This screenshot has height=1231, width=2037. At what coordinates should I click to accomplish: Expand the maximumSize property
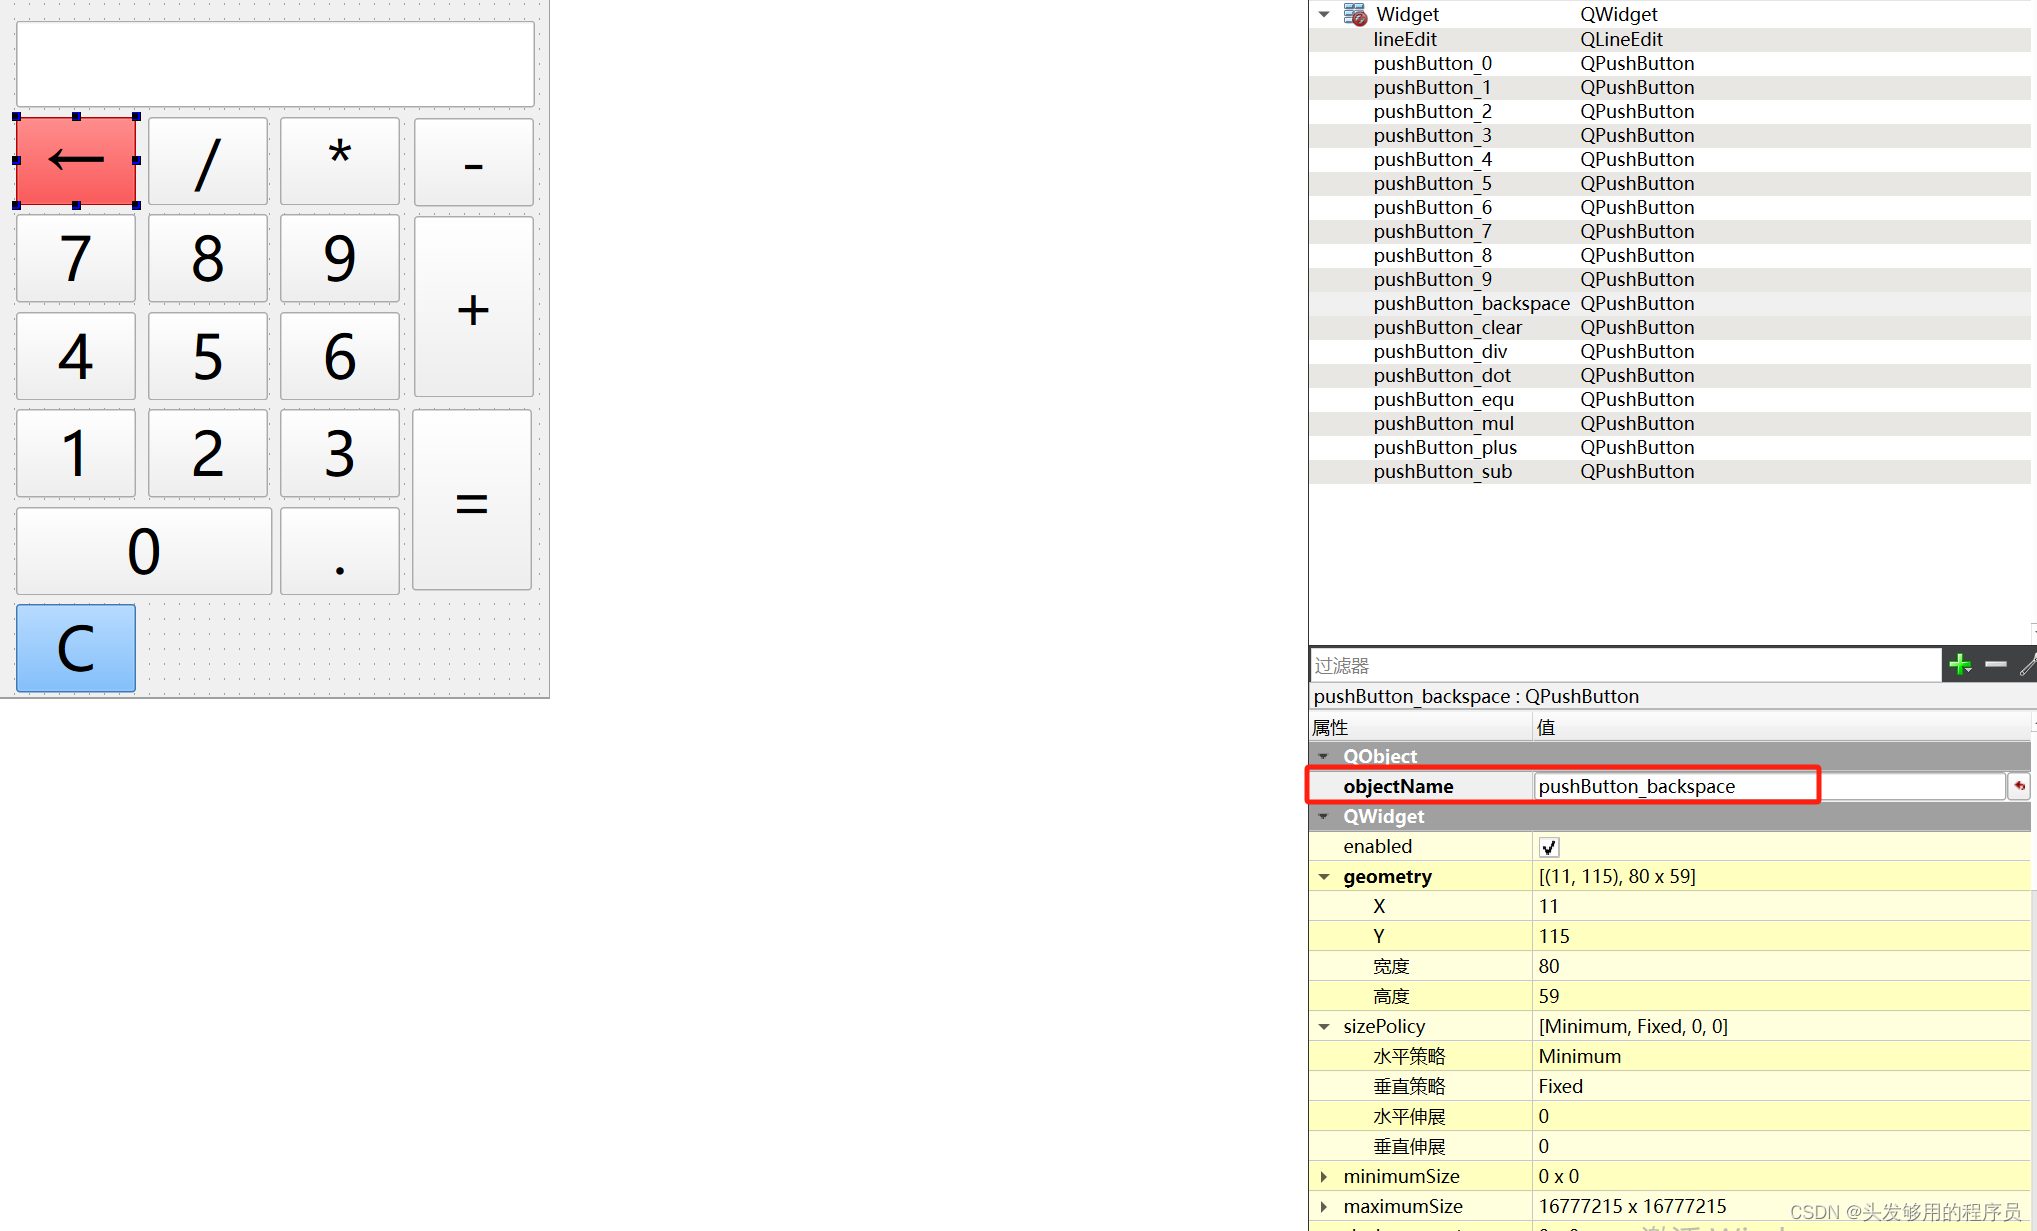pyautogui.click(x=1324, y=1207)
